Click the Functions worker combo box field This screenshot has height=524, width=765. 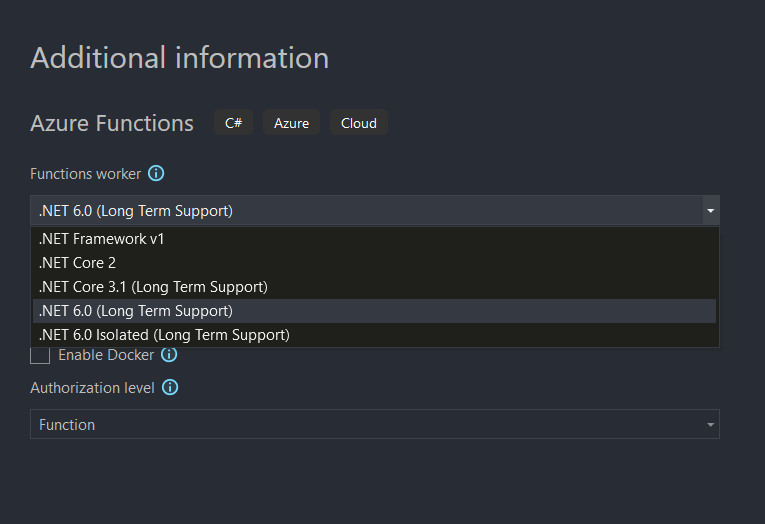(x=375, y=210)
